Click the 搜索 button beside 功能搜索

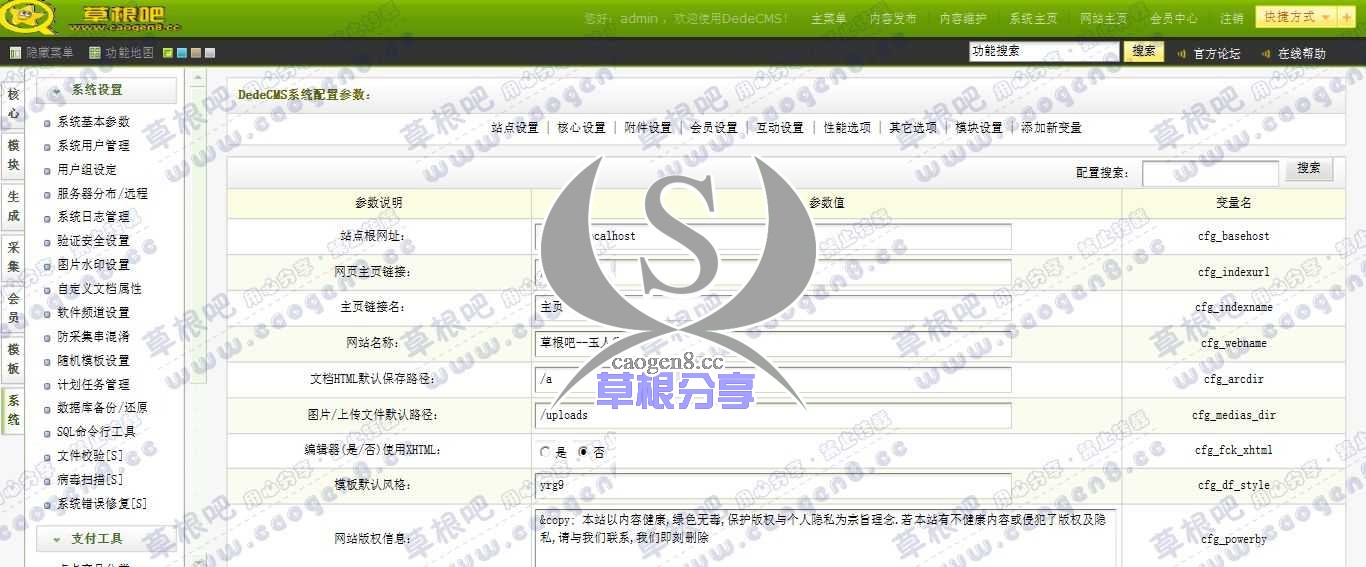click(1144, 51)
